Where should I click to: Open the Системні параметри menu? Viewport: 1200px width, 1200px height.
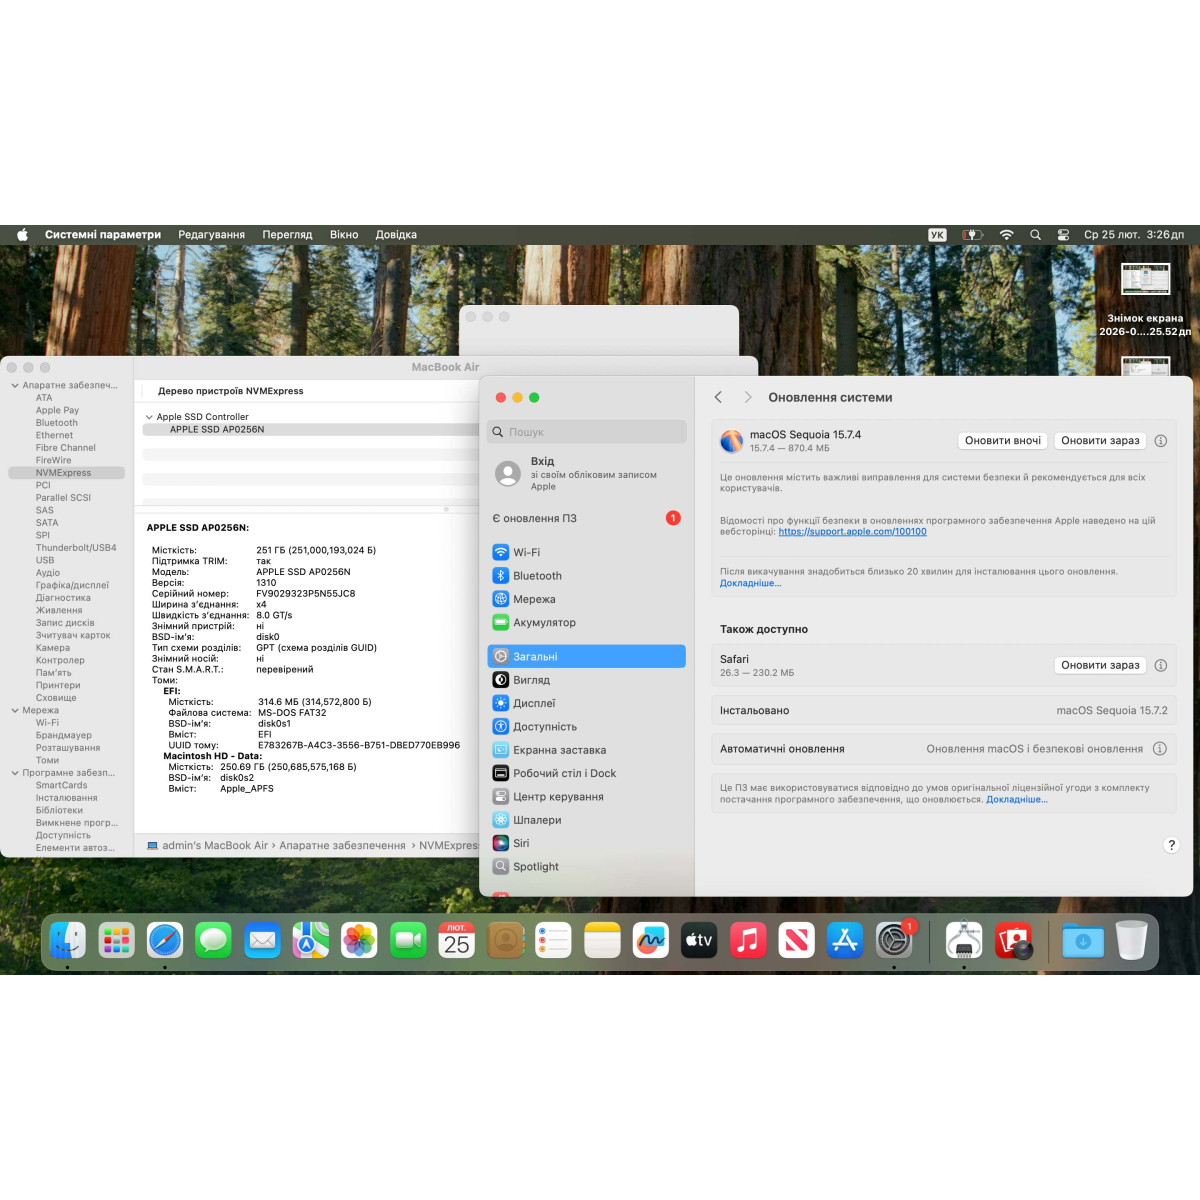click(103, 235)
